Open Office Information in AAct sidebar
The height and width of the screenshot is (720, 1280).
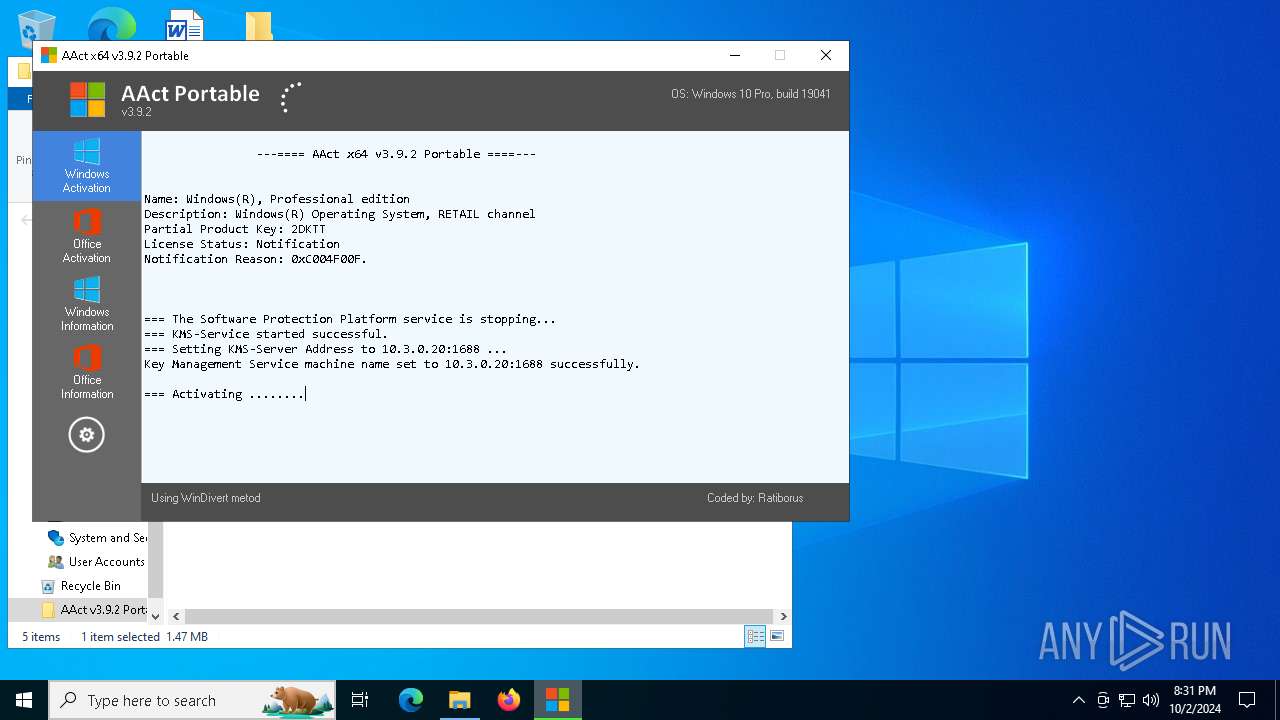click(87, 372)
